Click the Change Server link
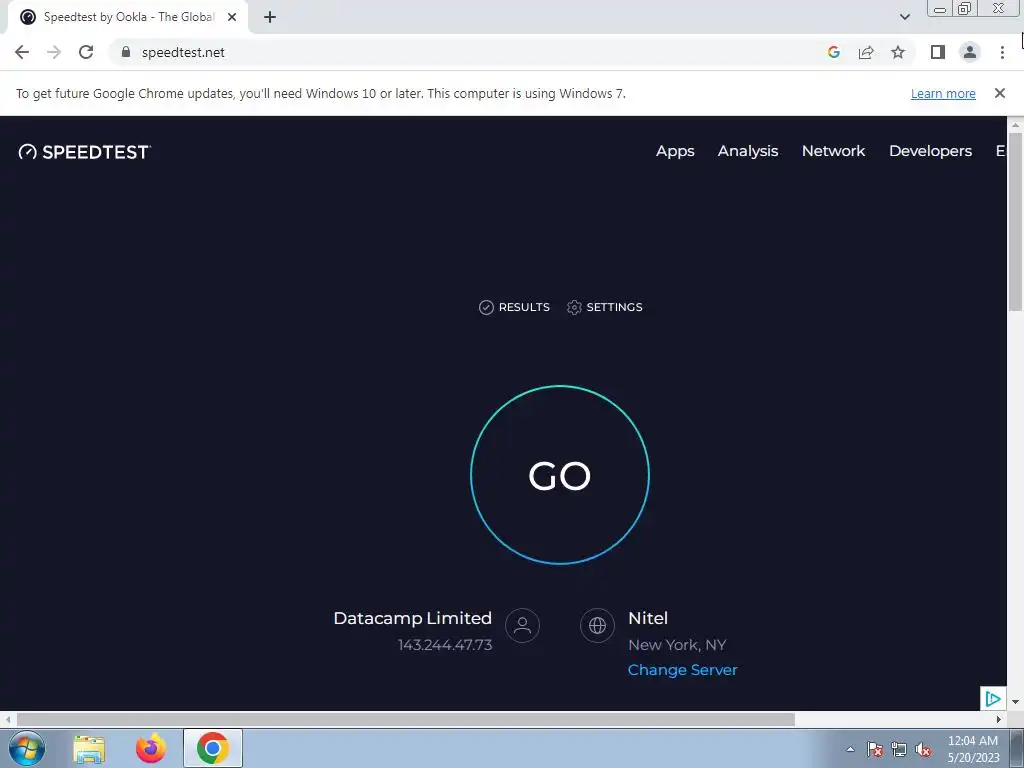 click(682, 670)
